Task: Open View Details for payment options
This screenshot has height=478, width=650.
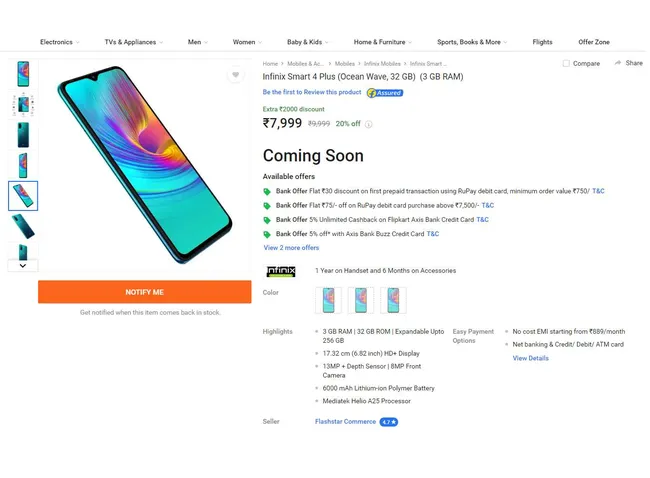Action: (530, 358)
